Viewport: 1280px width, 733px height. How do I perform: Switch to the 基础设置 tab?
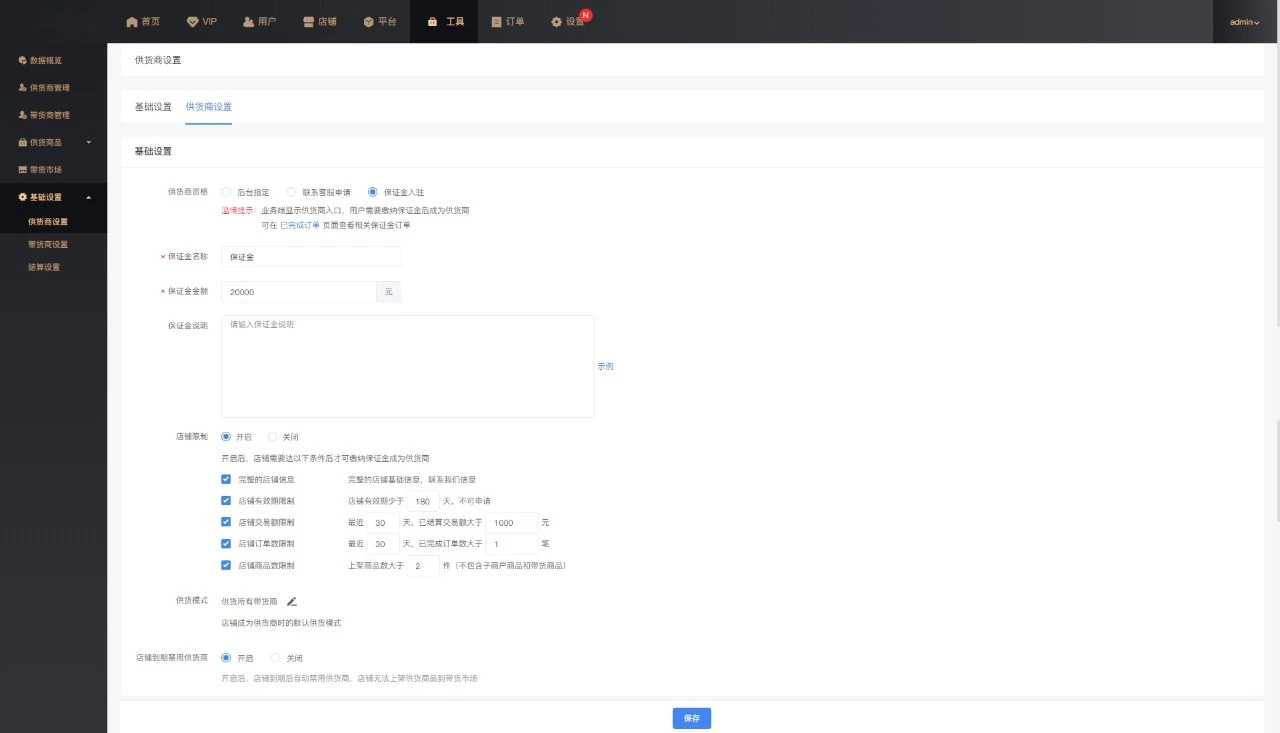click(153, 107)
